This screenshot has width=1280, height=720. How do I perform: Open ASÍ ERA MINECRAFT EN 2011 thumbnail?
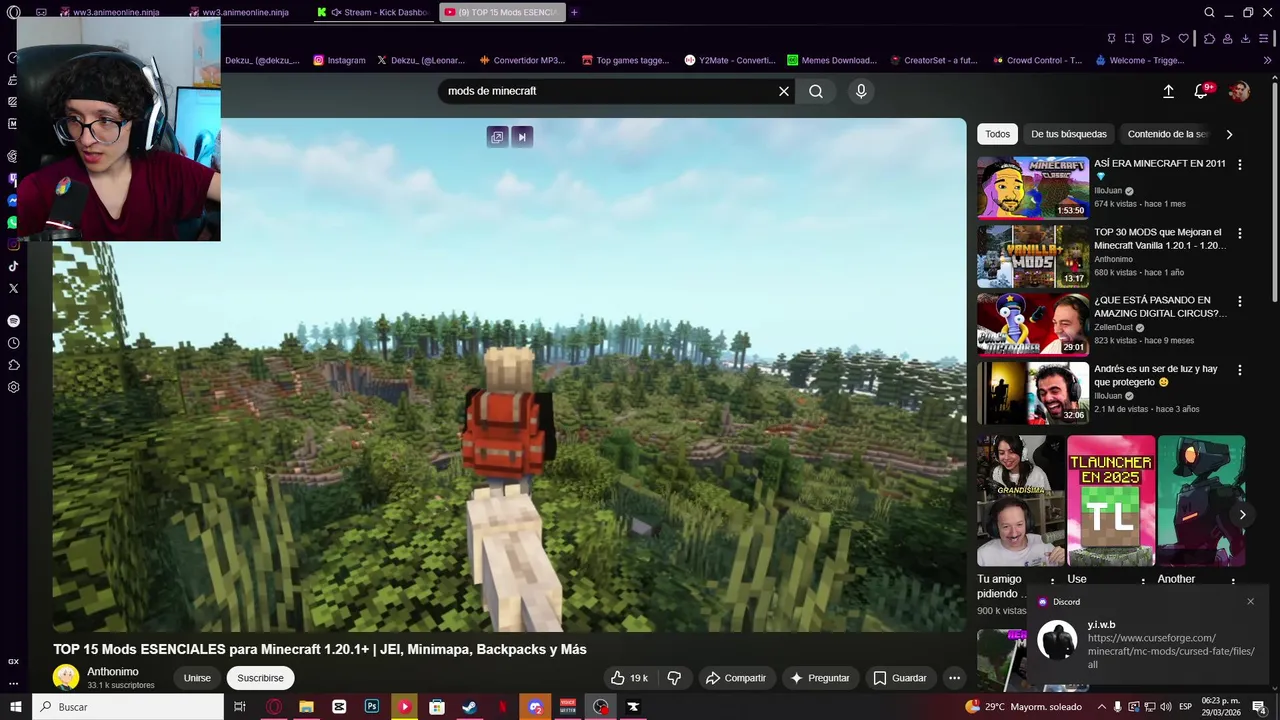(1033, 187)
